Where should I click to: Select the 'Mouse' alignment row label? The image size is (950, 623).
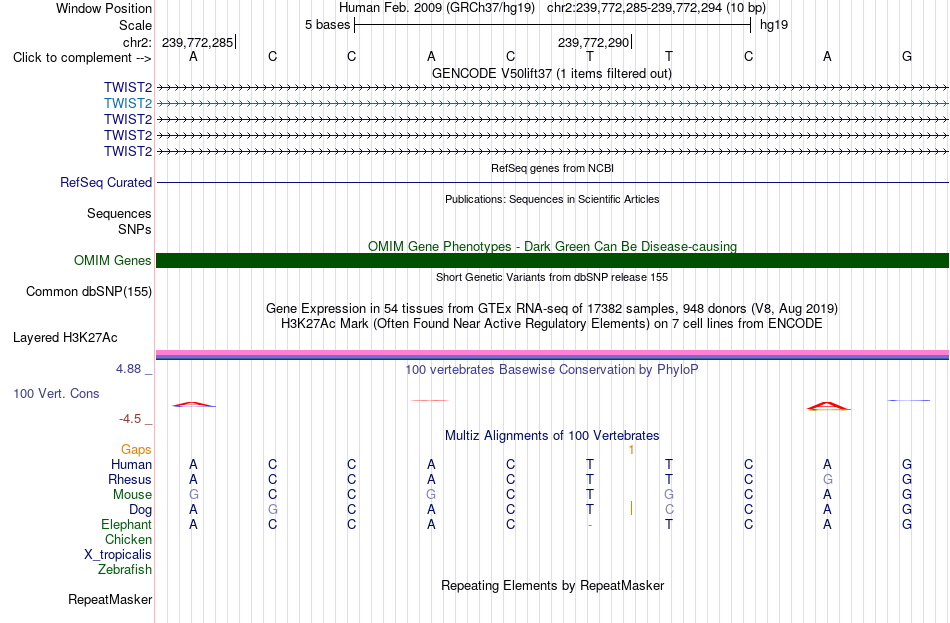[132, 495]
